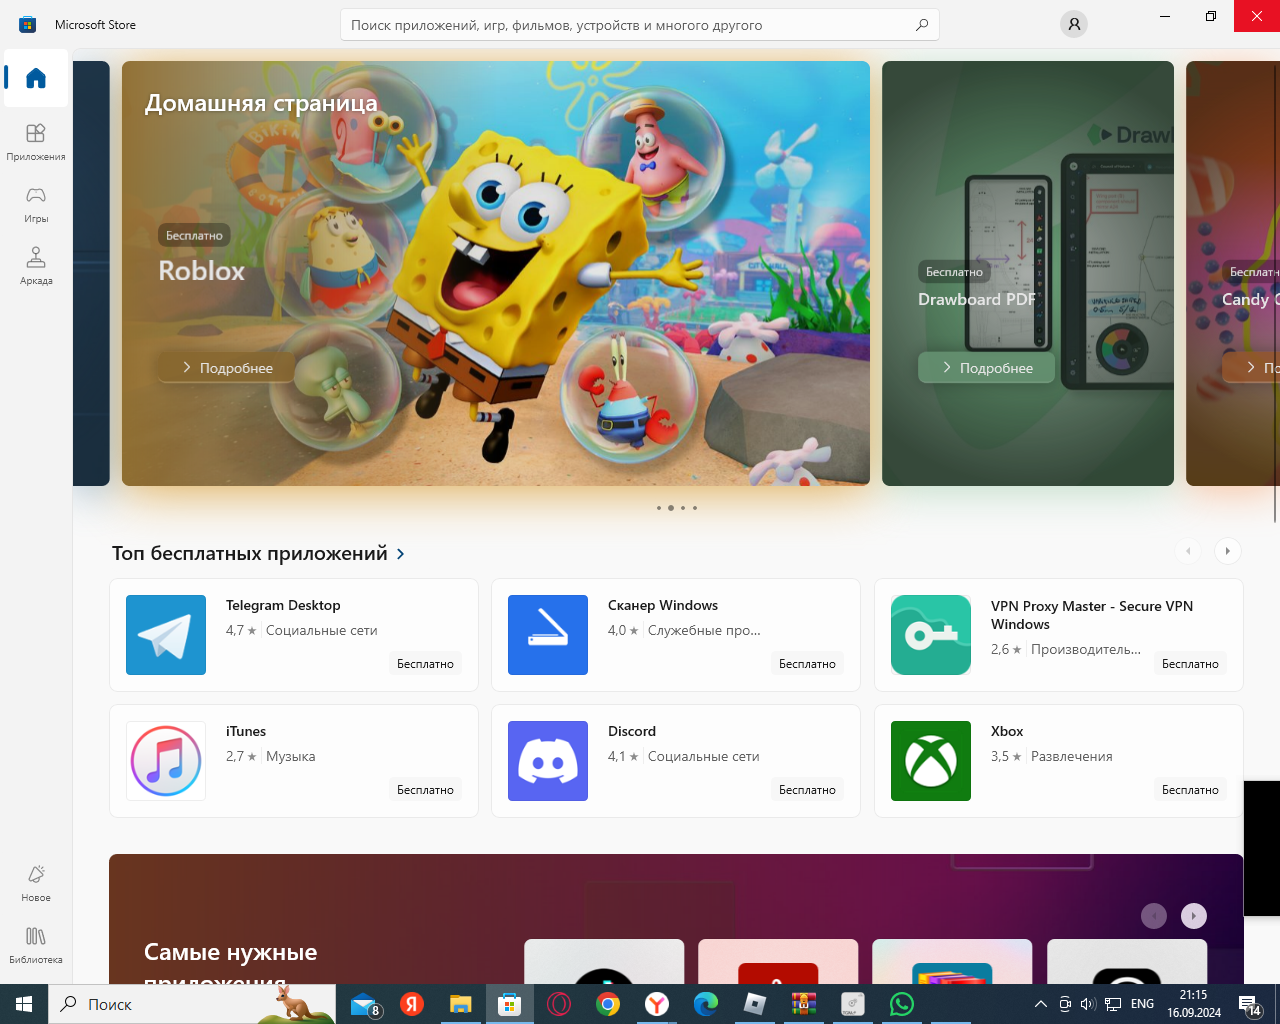Open Microsoft Edge in taskbar

click(705, 1004)
